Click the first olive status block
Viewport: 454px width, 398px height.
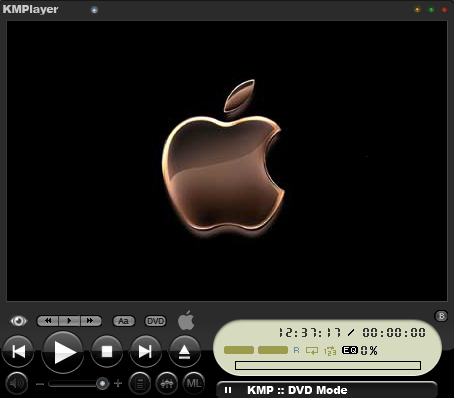pyautogui.click(x=239, y=350)
